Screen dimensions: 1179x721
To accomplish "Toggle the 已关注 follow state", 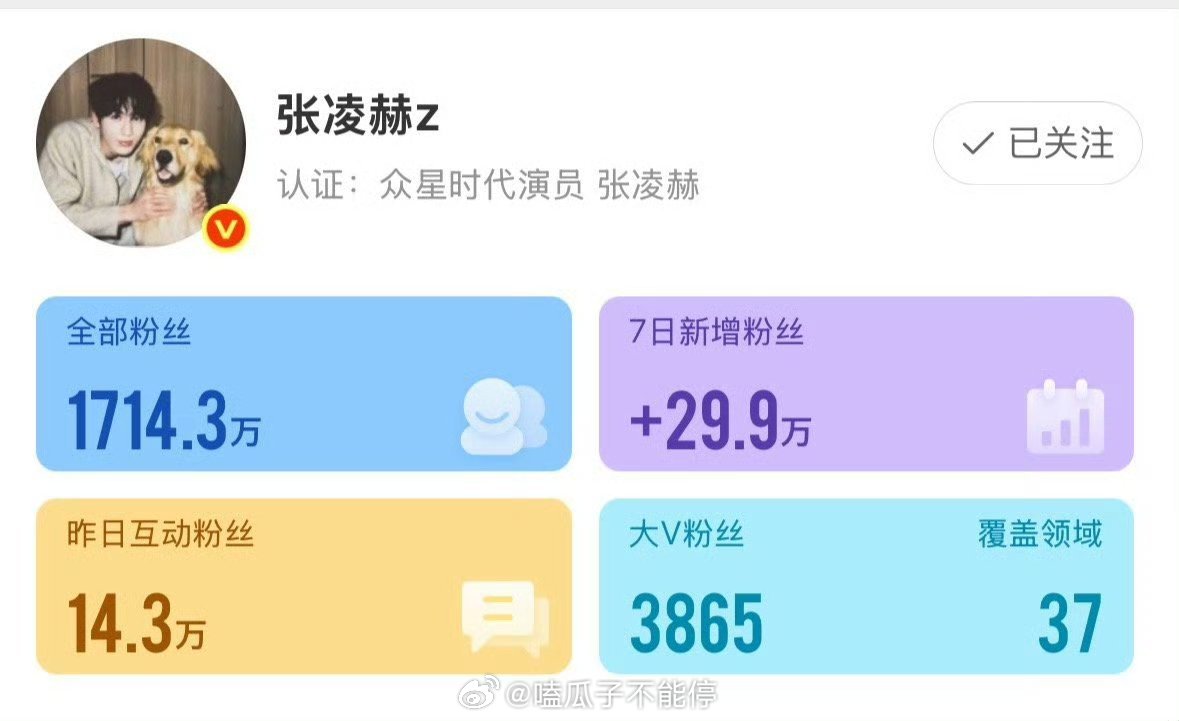I will (1035, 143).
